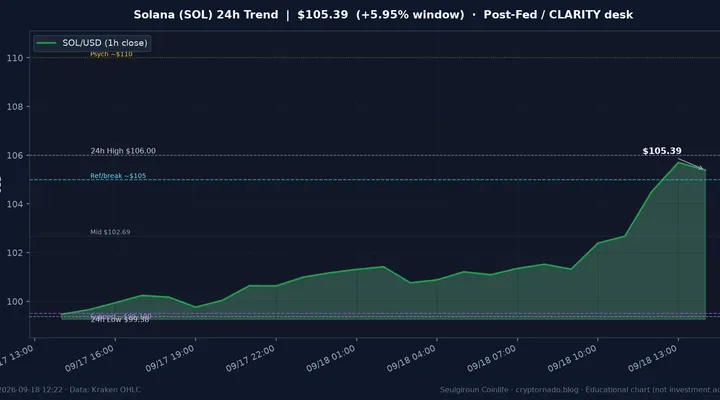Click the "Ref/break ~$105" level label

[118, 176]
